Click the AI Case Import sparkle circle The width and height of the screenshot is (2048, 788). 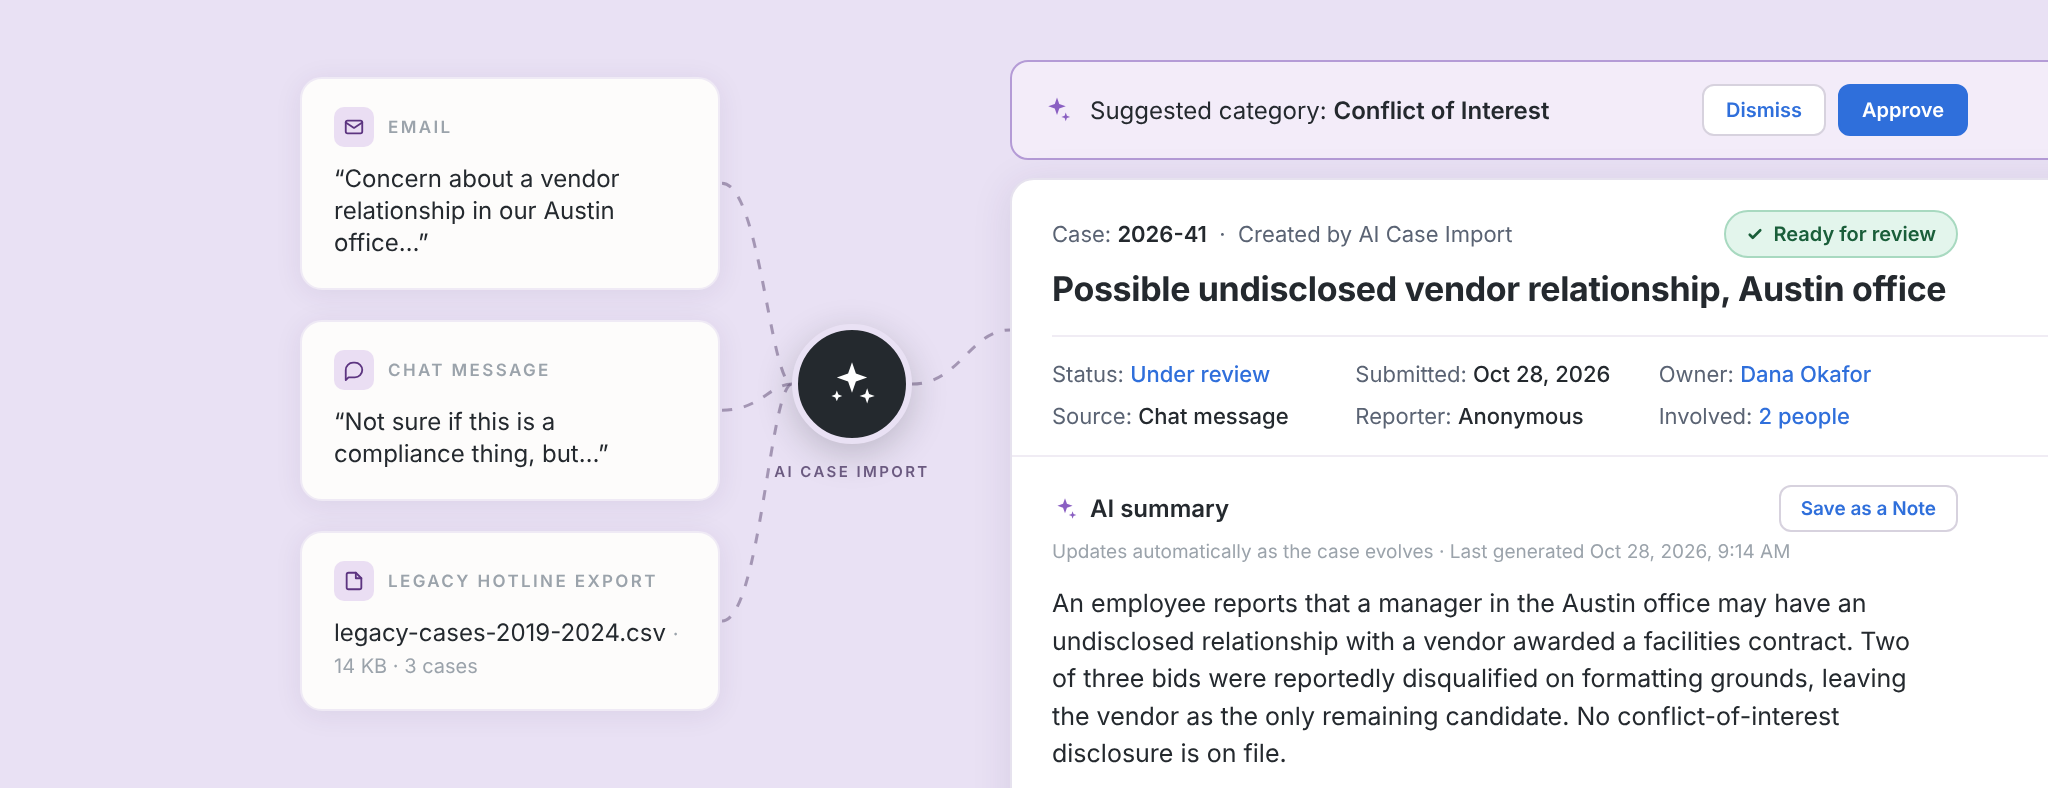(x=852, y=384)
